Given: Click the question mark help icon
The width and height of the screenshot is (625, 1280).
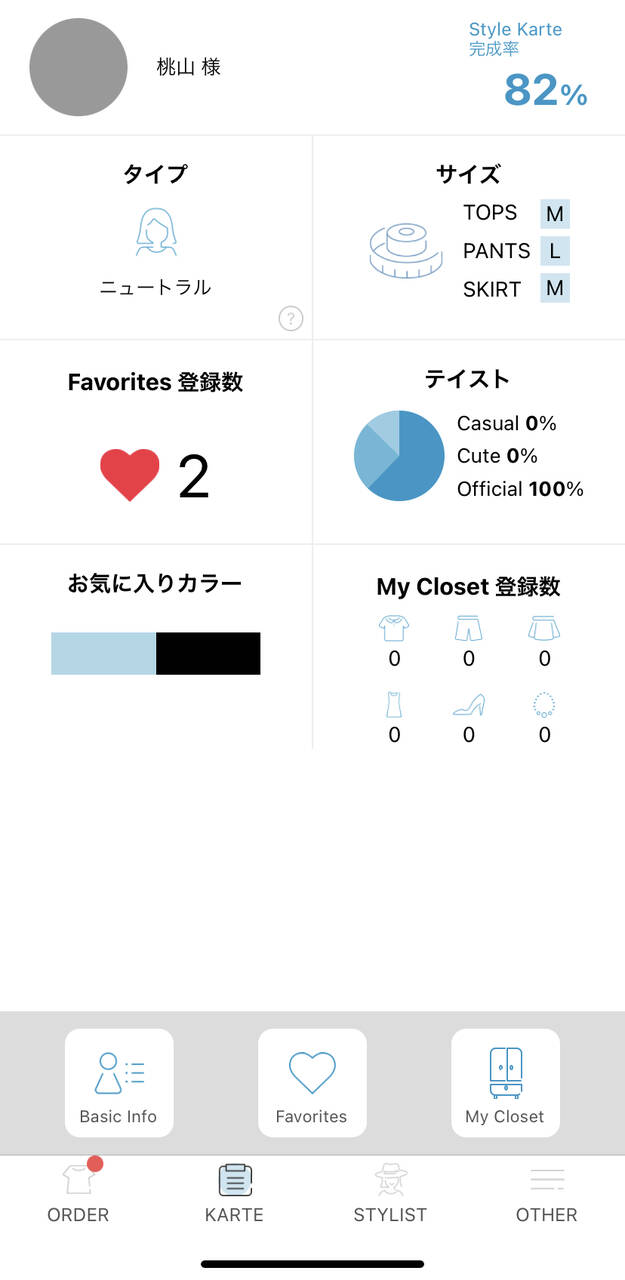Looking at the screenshot, I should click(x=290, y=319).
